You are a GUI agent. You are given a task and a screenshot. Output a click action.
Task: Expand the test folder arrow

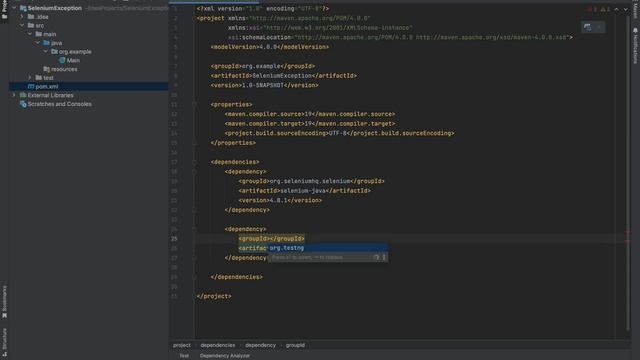pos(29,78)
